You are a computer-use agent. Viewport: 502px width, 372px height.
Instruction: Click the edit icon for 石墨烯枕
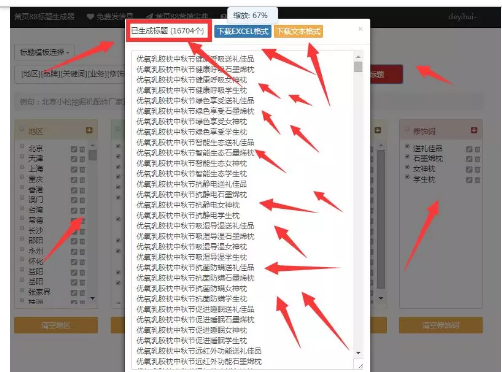coord(469,159)
